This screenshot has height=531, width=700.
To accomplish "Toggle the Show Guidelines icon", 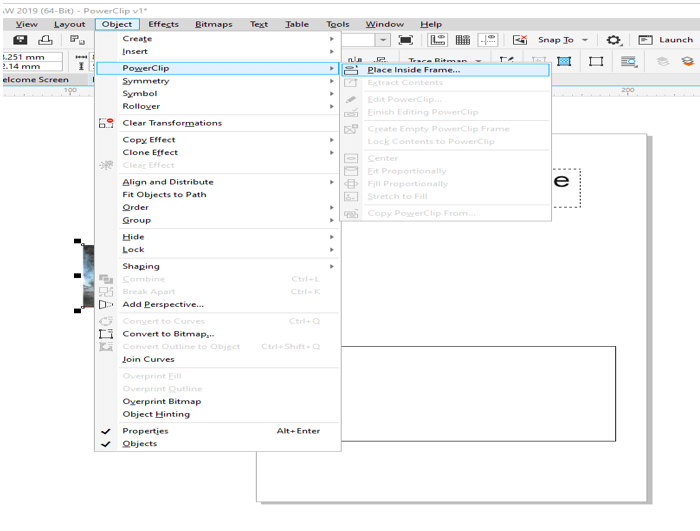I will tap(488, 40).
